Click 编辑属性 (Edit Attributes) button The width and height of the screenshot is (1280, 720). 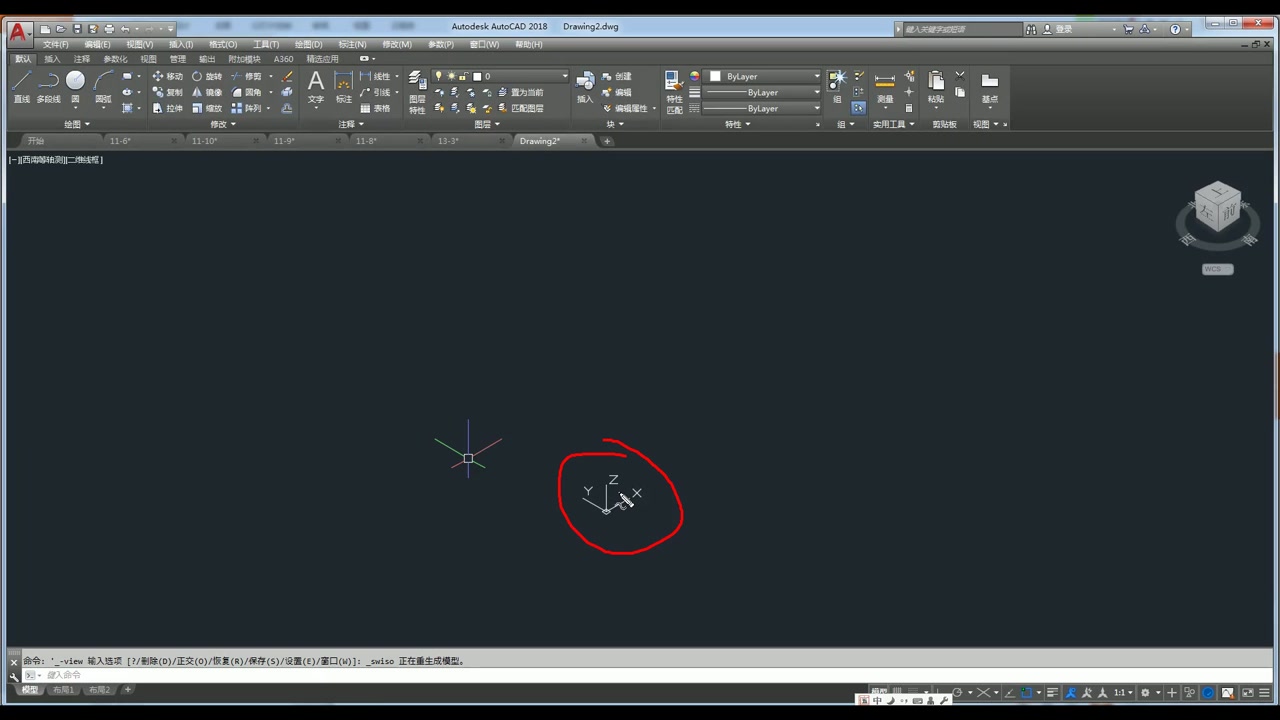[624, 108]
